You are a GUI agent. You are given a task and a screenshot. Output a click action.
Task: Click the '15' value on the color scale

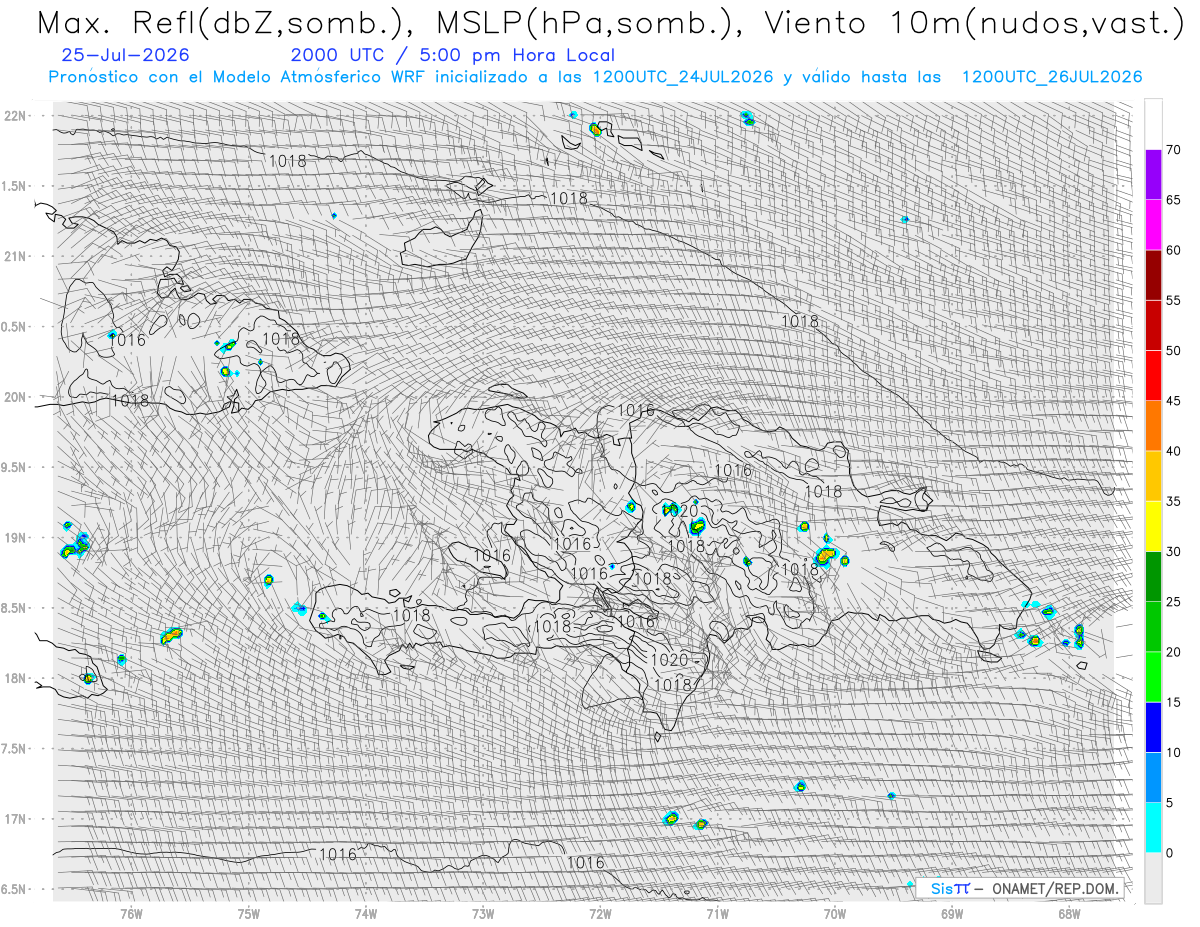1174,702
